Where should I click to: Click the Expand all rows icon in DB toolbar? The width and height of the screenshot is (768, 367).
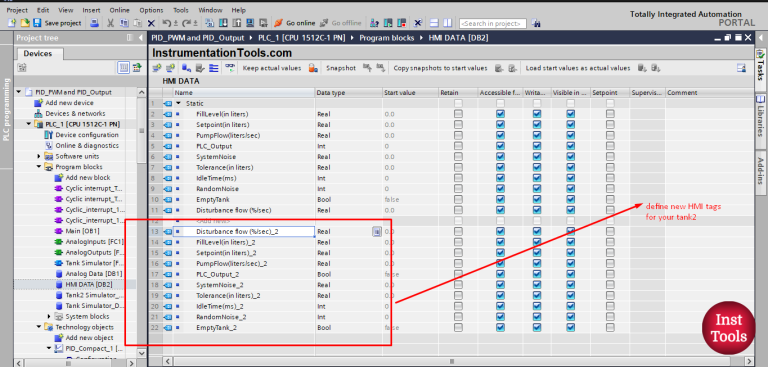pyautogui.click(x=214, y=68)
